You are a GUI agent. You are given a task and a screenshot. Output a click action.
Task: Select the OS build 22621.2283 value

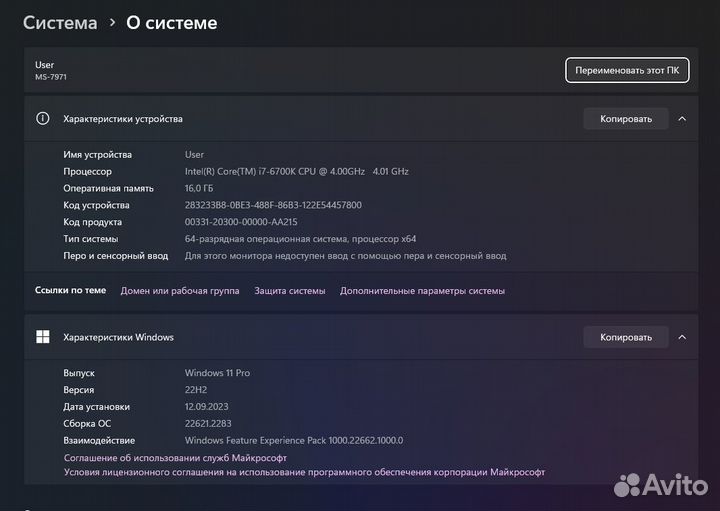click(x=208, y=424)
